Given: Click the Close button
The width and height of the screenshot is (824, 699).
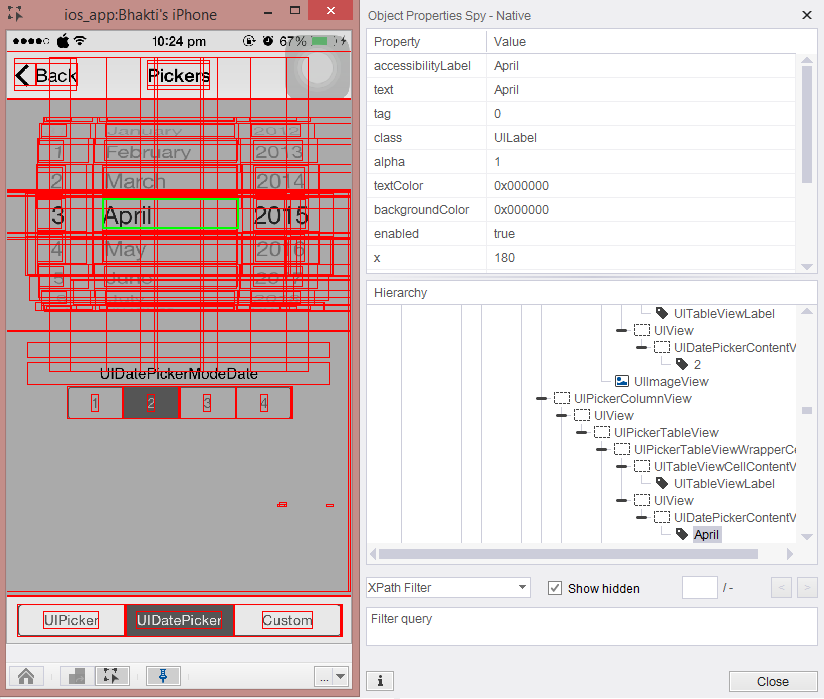Looking at the screenshot, I should tap(772, 681).
